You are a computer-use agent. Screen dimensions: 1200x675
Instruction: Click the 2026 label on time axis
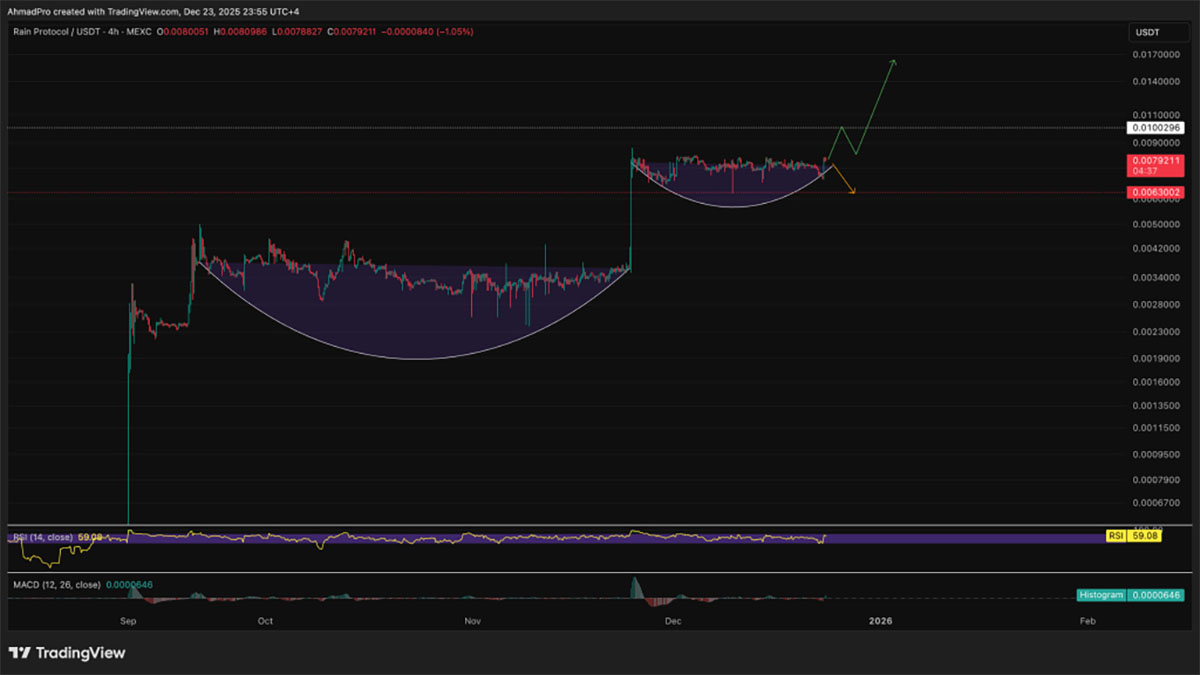tap(880, 621)
